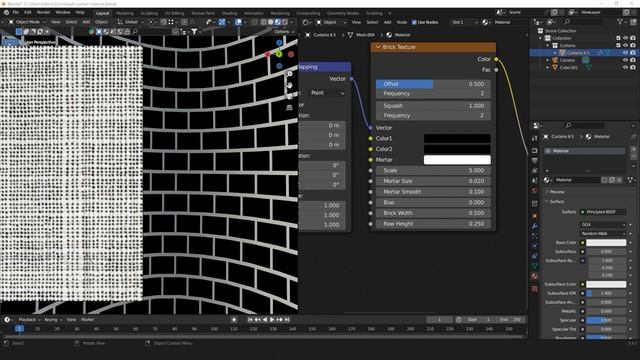This screenshot has width=640, height=360.
Task: Toggle the Use Nodes checkbox
Action: (x=414, y=22)
